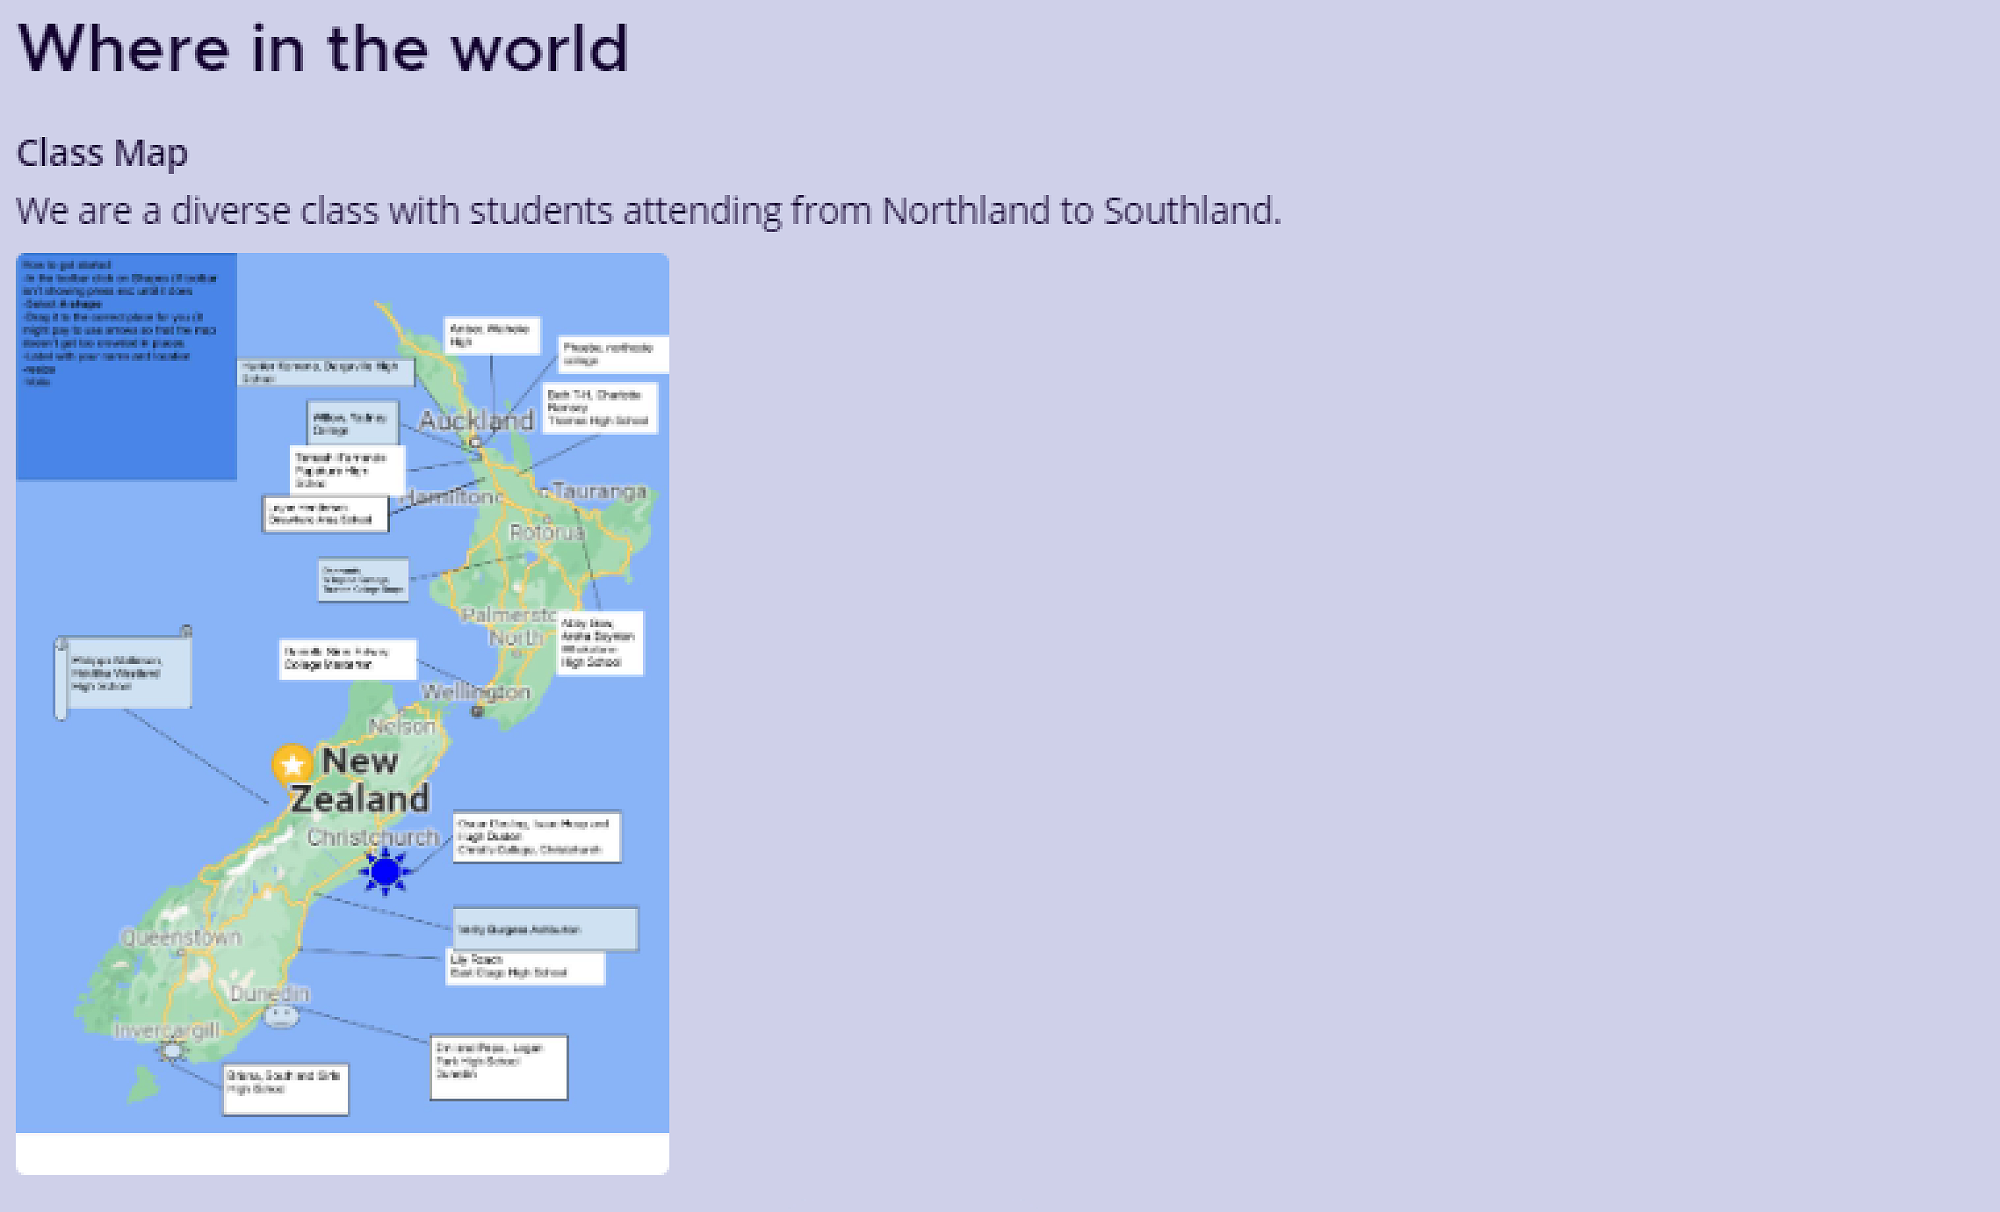The height and width of the screenshot is (1212, 2000).
Task: Click the blue sun shape near Christchurch
Action: (x=385, y=871)
